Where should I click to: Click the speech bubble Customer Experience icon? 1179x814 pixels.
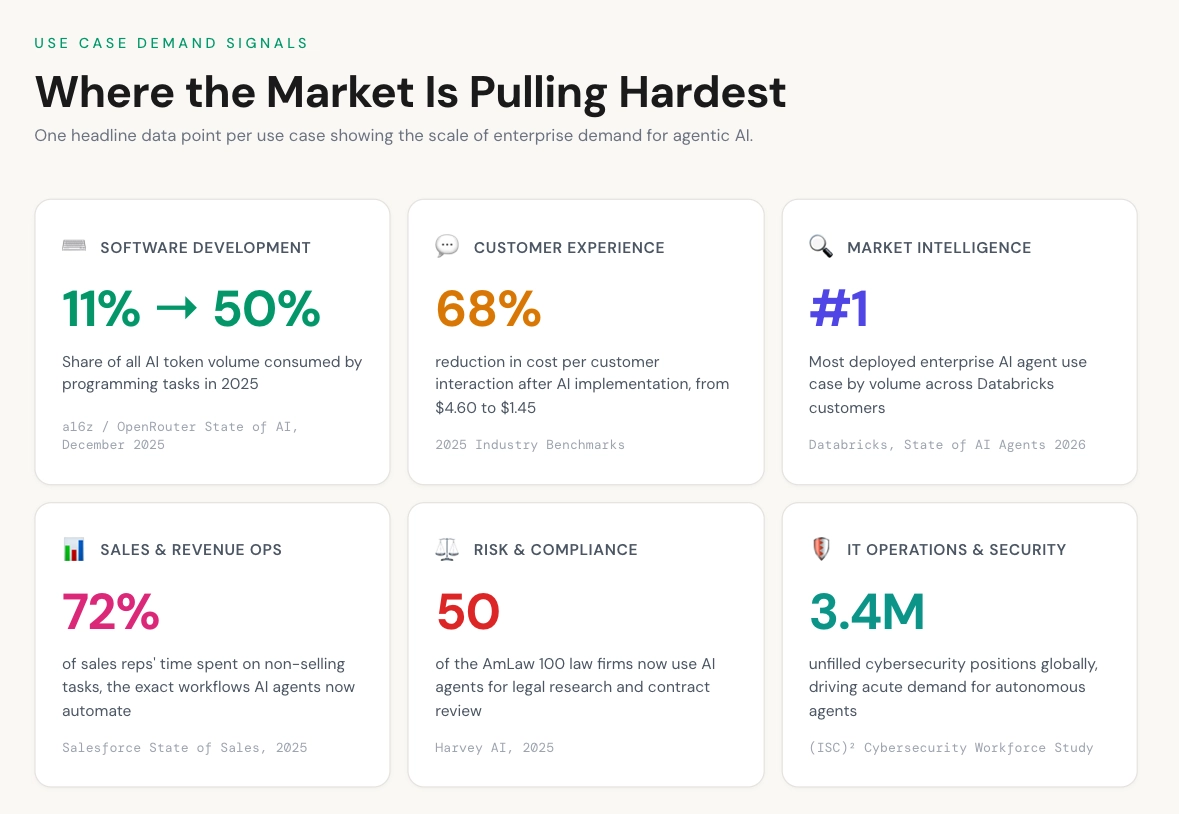pos(447,247)
